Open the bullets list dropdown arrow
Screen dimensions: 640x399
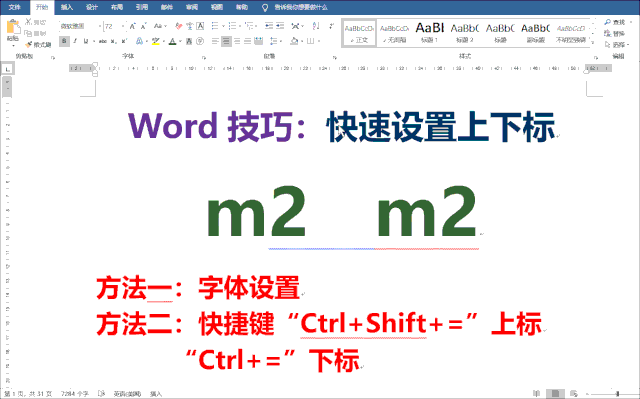coord(224,26)
